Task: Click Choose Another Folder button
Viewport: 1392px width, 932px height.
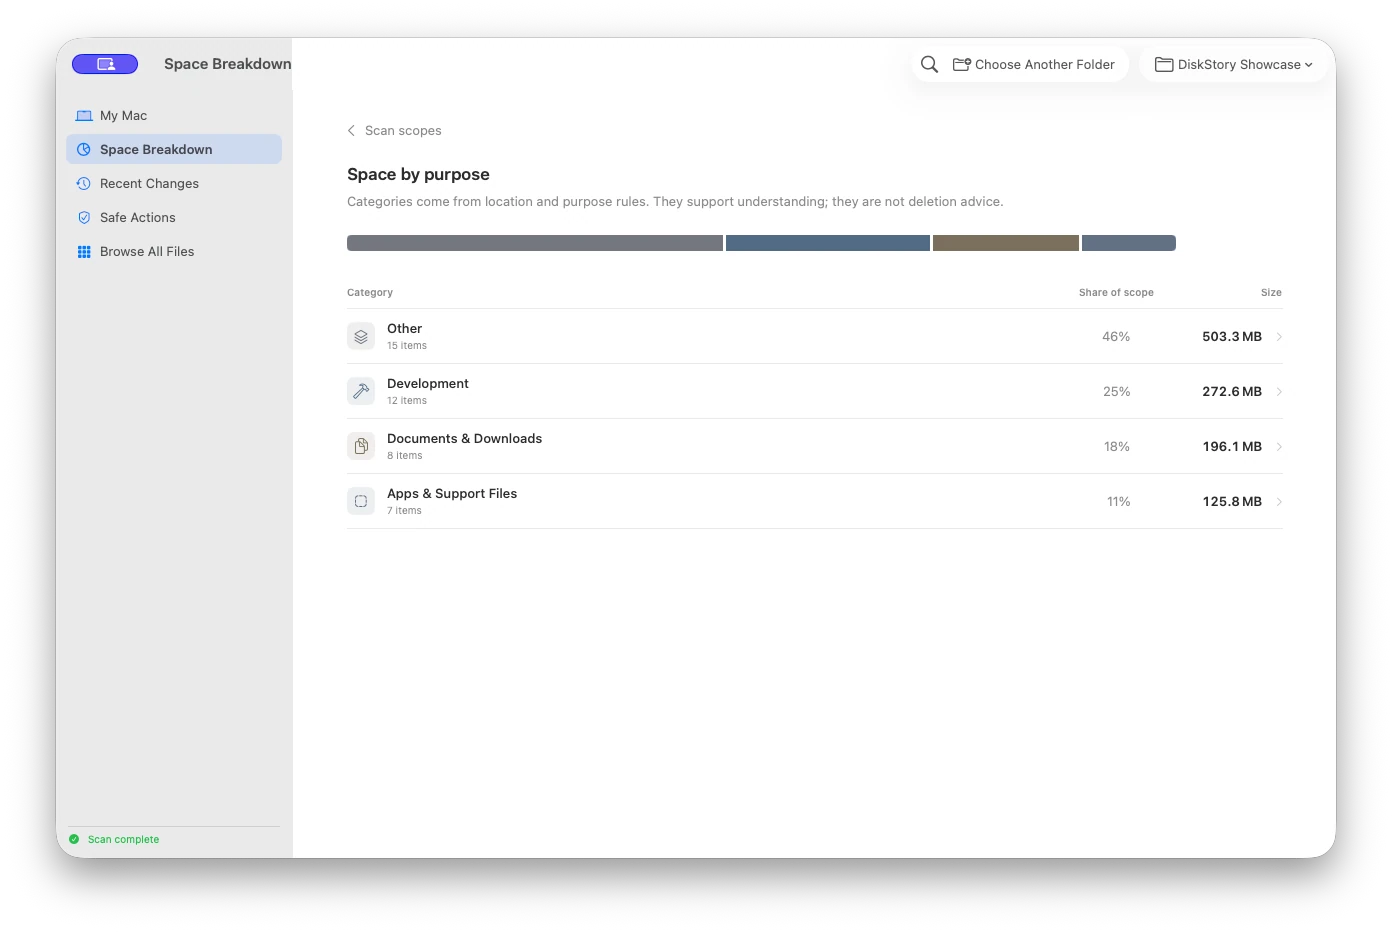Action: pos(1034,64)
